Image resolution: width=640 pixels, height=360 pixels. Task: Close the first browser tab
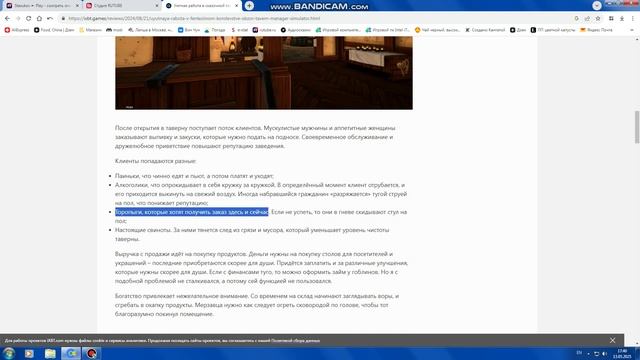coord(77,6)
